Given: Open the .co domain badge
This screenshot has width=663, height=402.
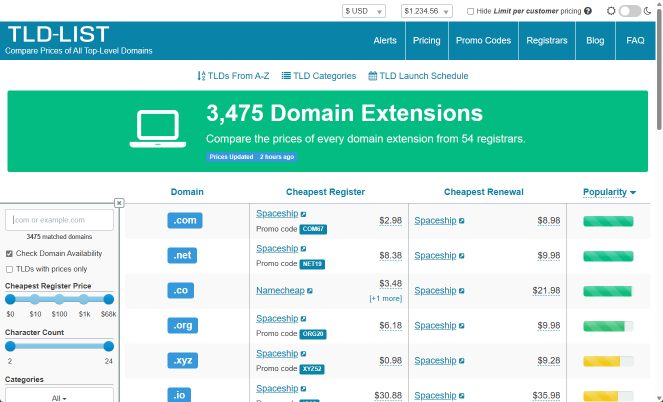Looking at the screenshot, I should [x=181, y=290].
